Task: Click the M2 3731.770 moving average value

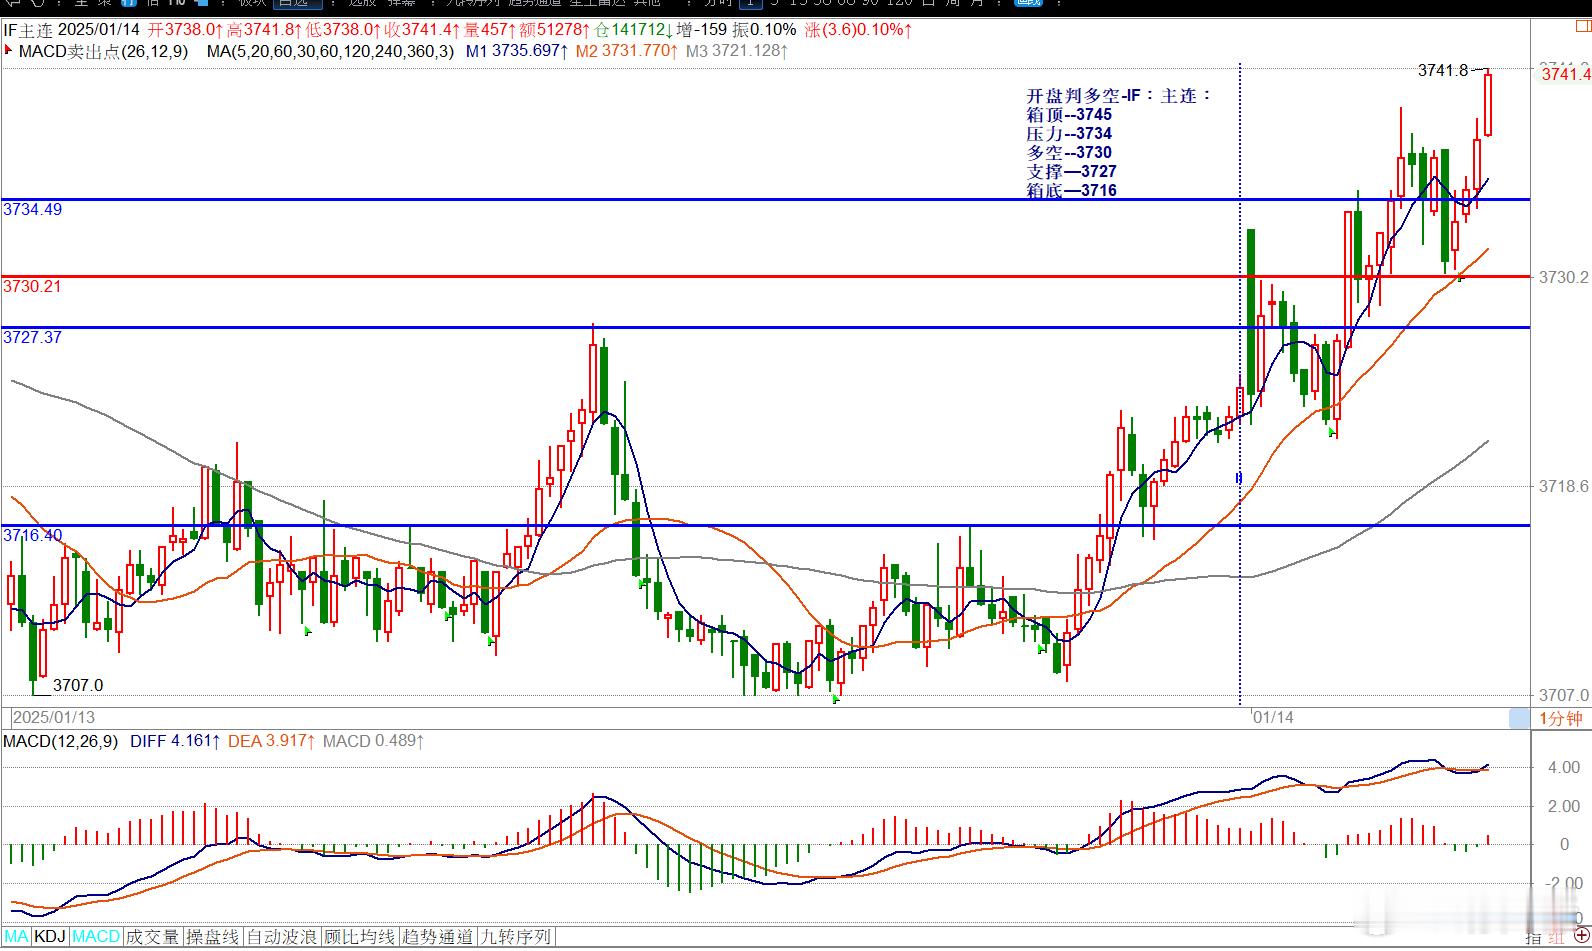Action: coord(627,50)
